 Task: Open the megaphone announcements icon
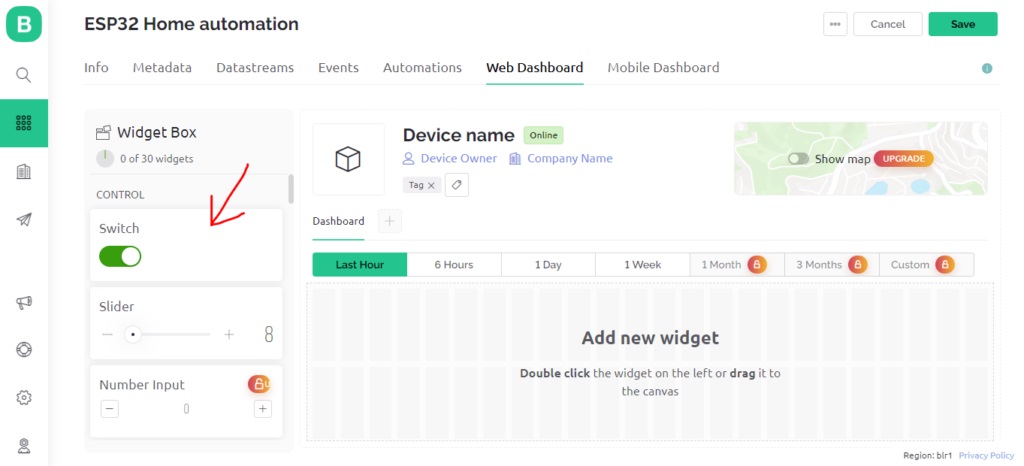click(x=24, y=302)
